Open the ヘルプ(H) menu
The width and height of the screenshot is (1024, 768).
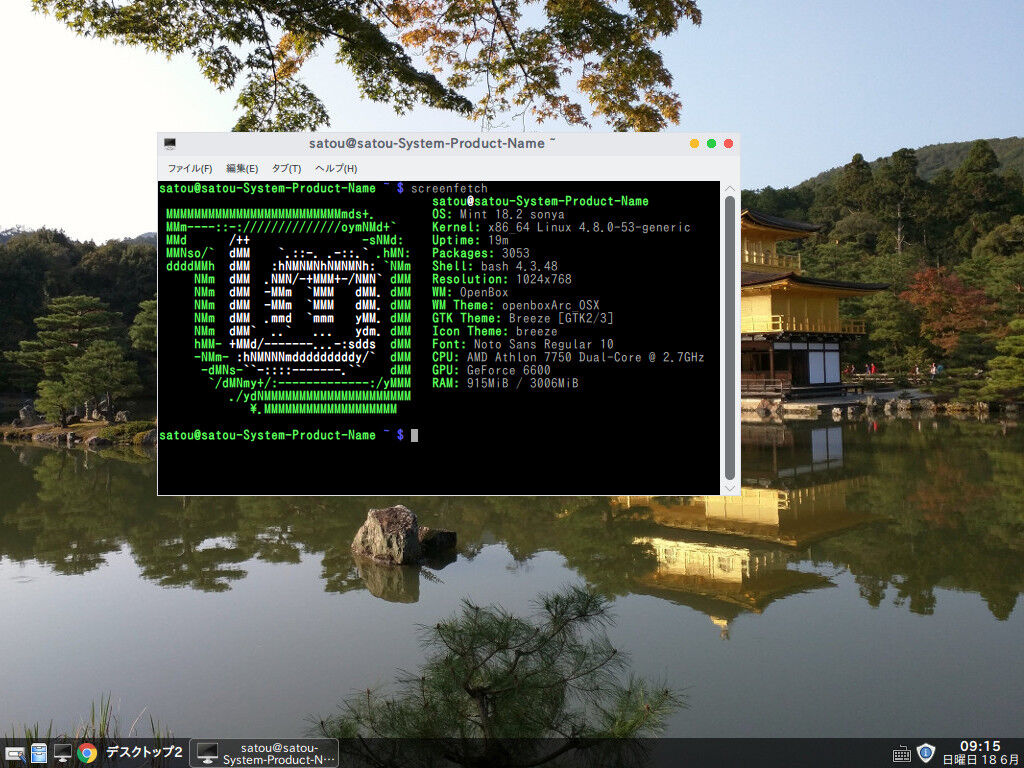pyautogui.click(x=334, y=167)
